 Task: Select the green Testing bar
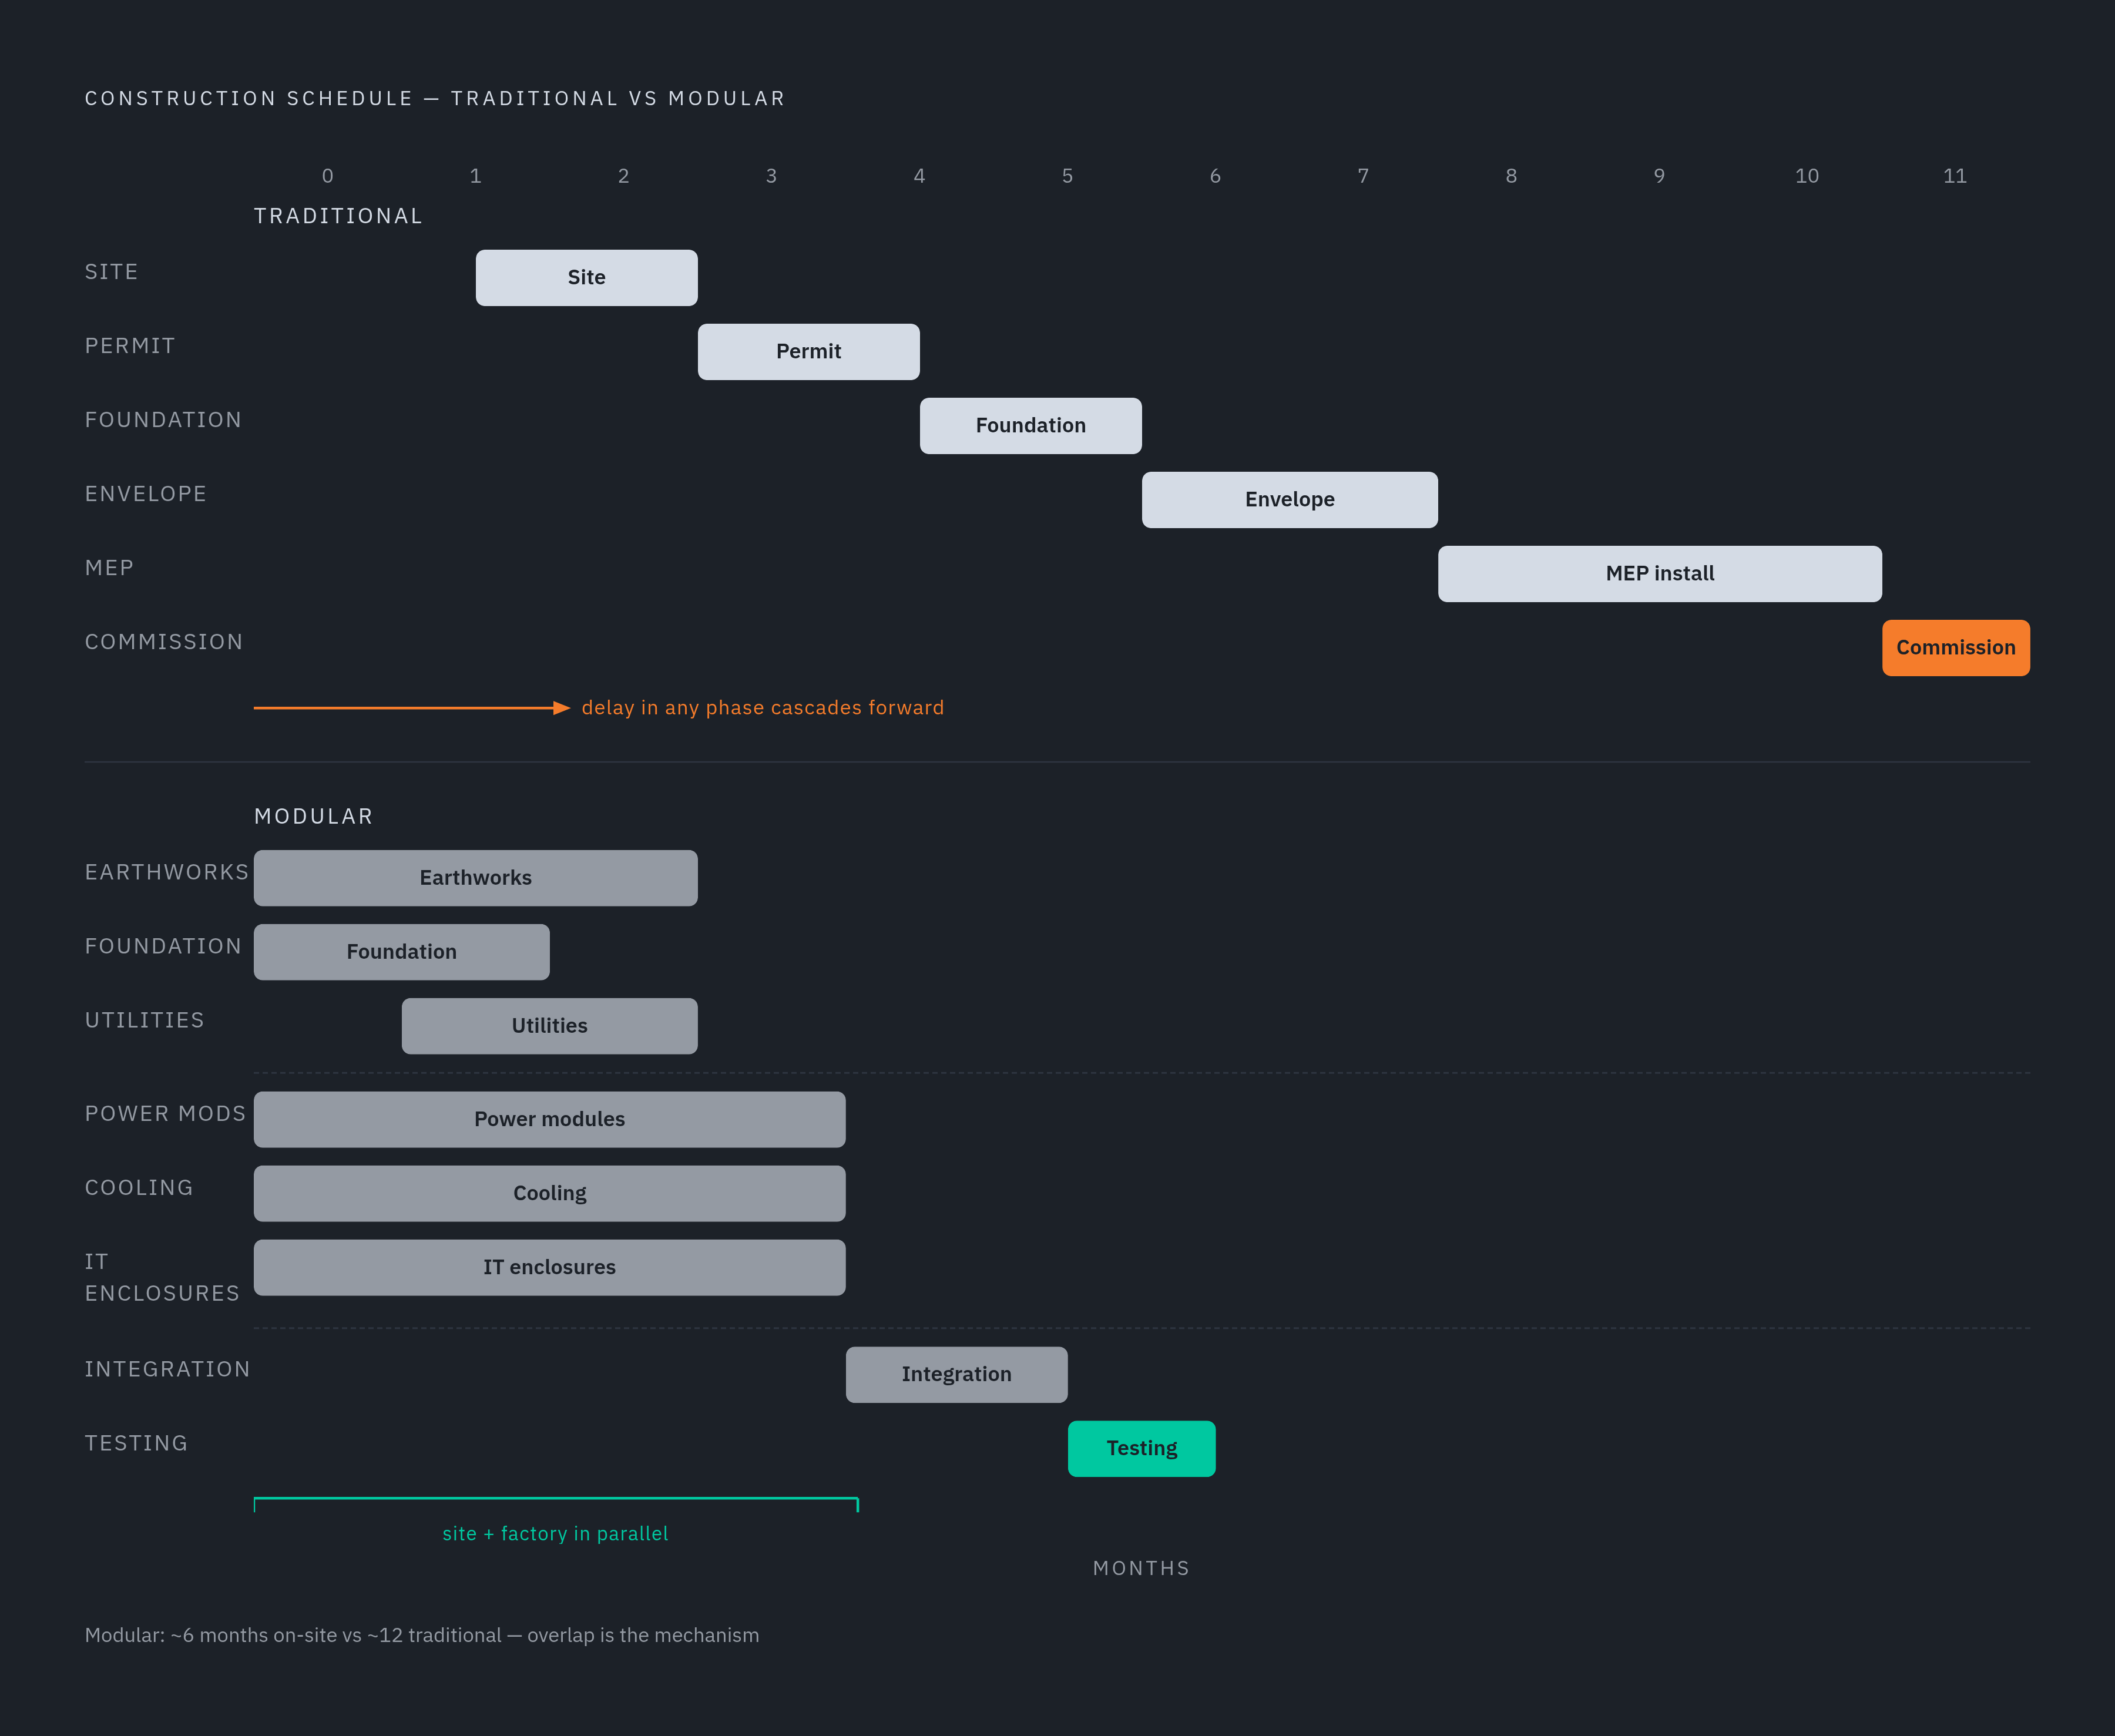click(x=1141, y=1448)
